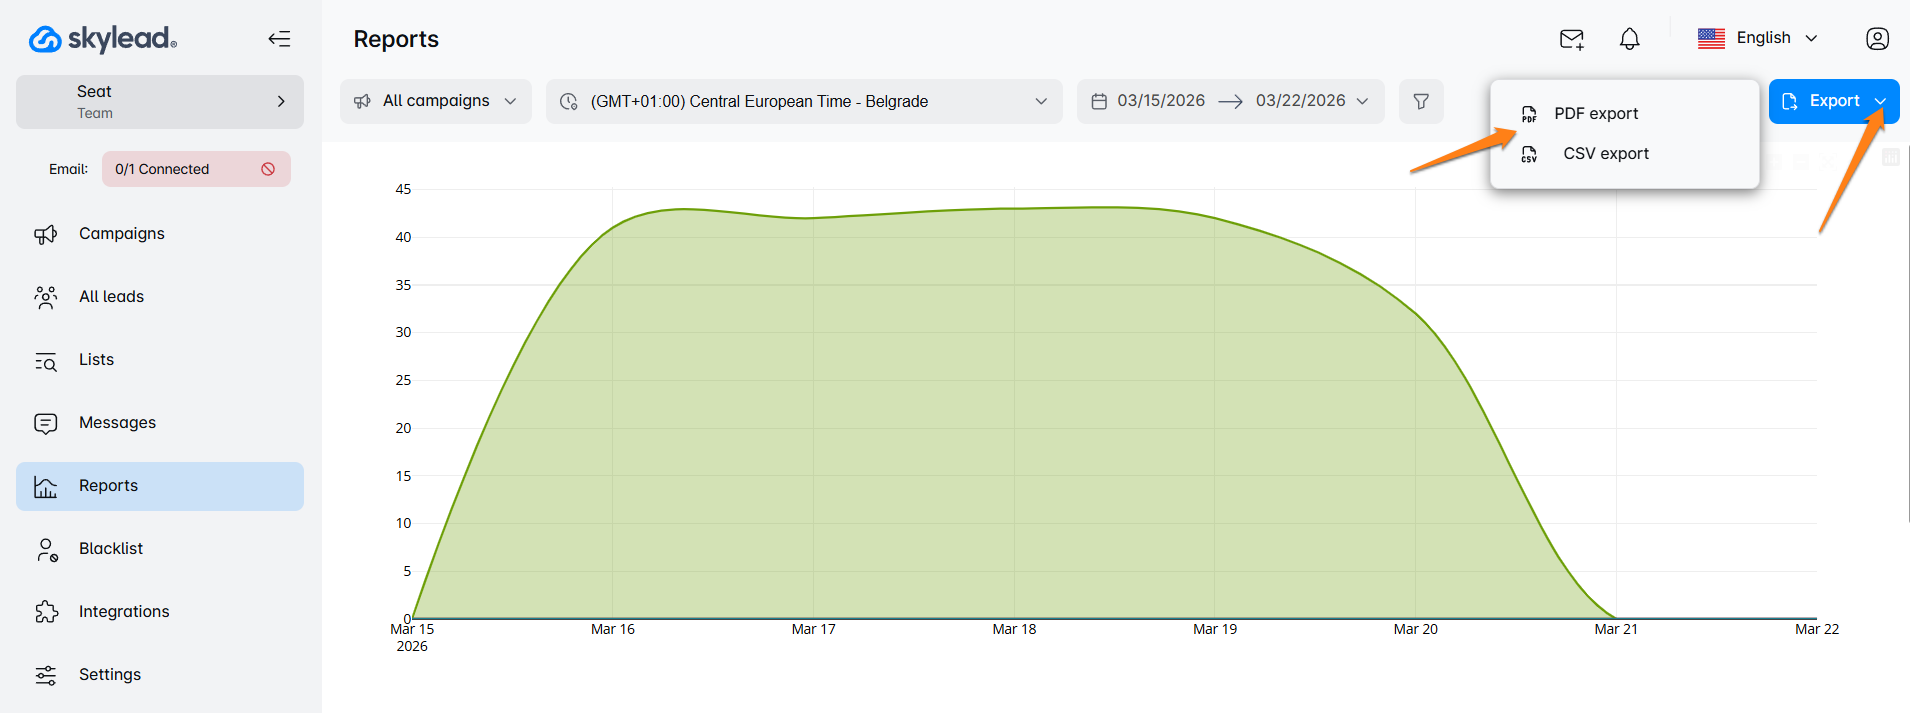
Task: Click the filter funnel icon
Action: coord(1420,101)
